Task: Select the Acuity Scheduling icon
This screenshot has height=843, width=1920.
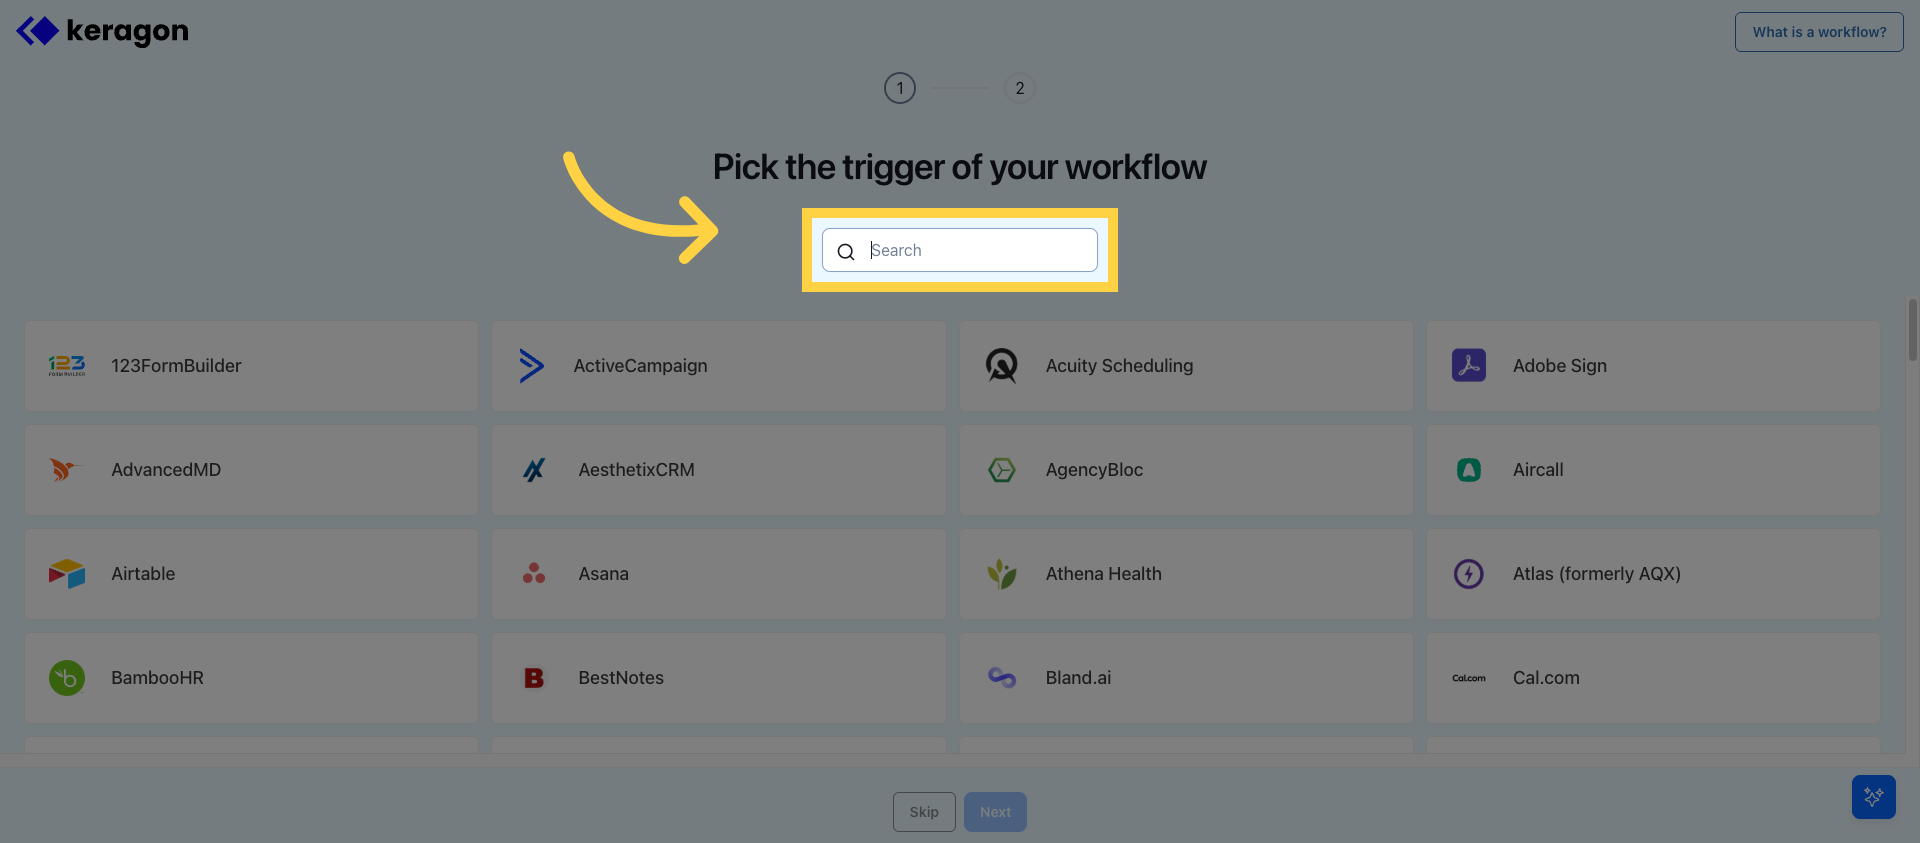Action: [x=1001, y=365]
